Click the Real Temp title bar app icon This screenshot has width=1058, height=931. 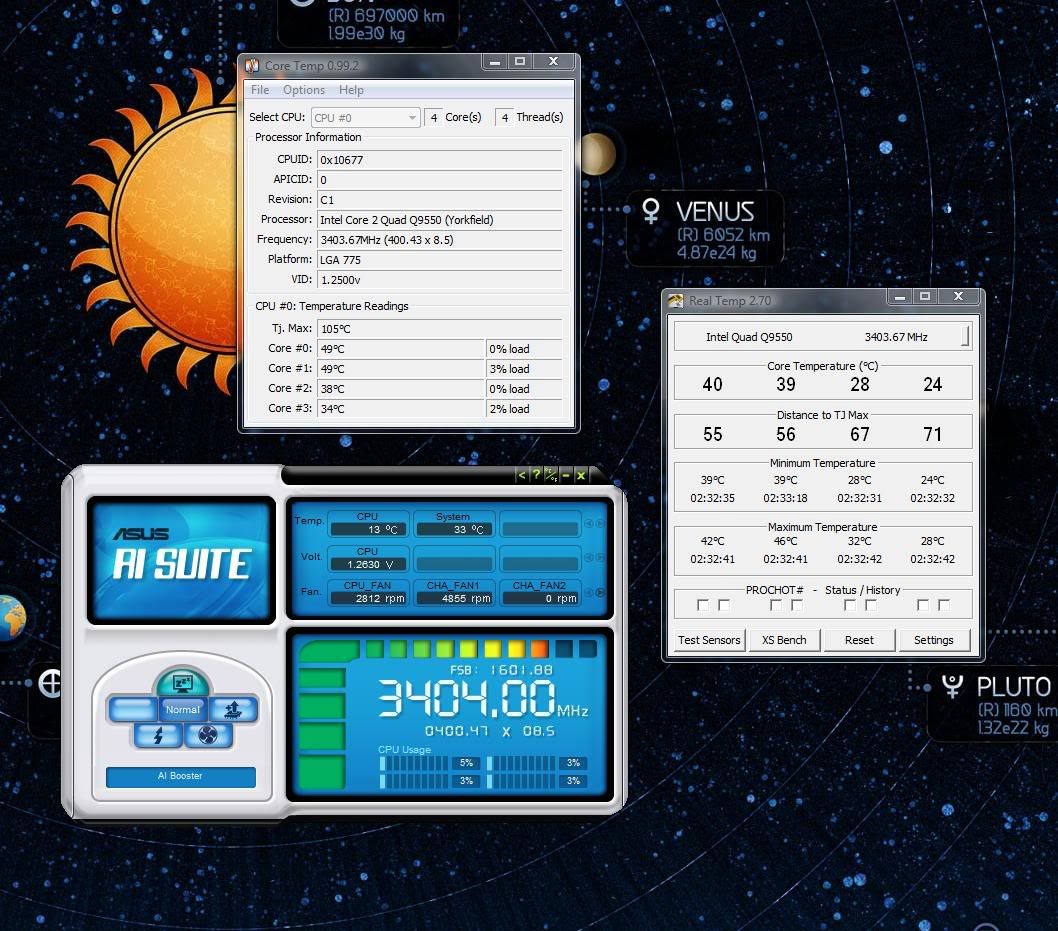click(675, 300)
